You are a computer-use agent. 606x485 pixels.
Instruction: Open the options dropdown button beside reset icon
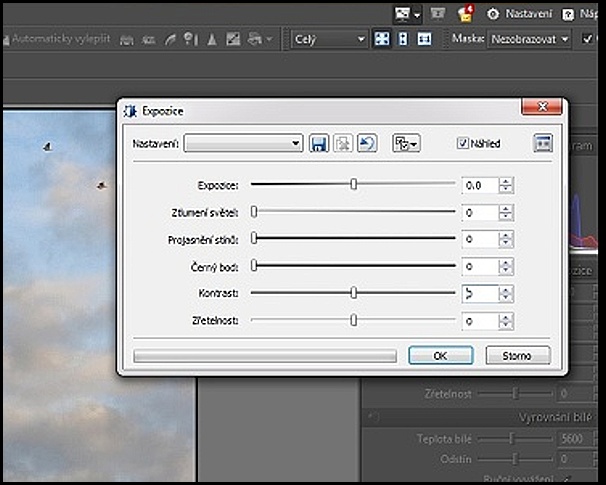point(405,144)
